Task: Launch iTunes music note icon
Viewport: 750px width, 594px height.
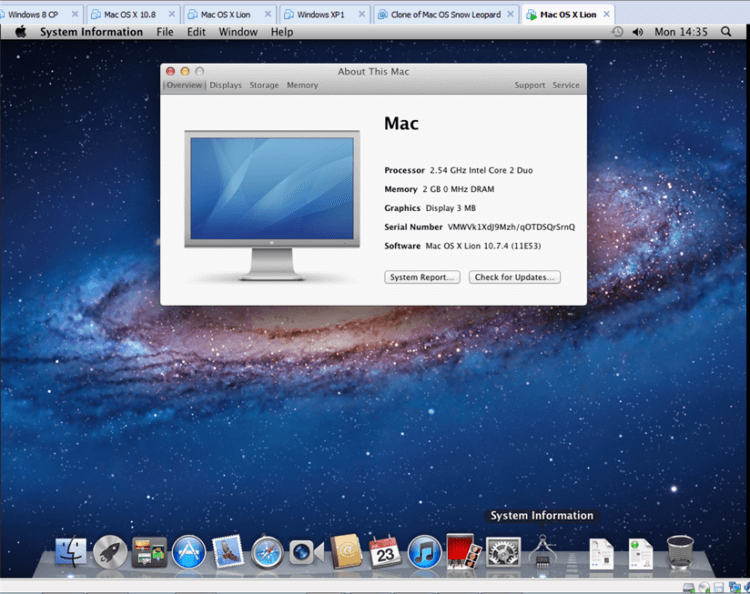Action: (x=424, y=552)
